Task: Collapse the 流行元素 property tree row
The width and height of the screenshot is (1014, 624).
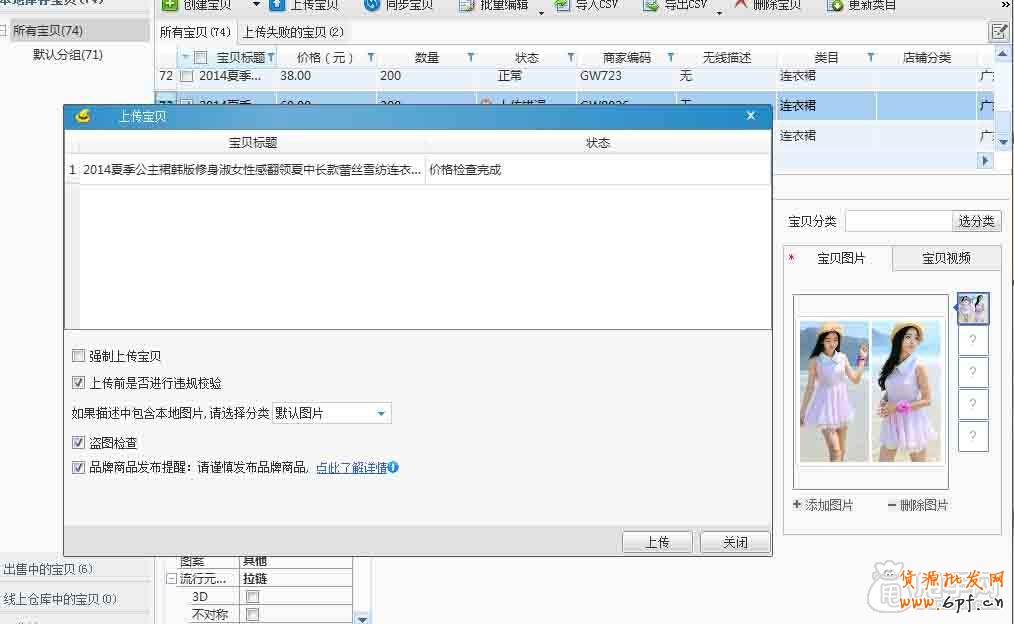Action: [171, 579]
